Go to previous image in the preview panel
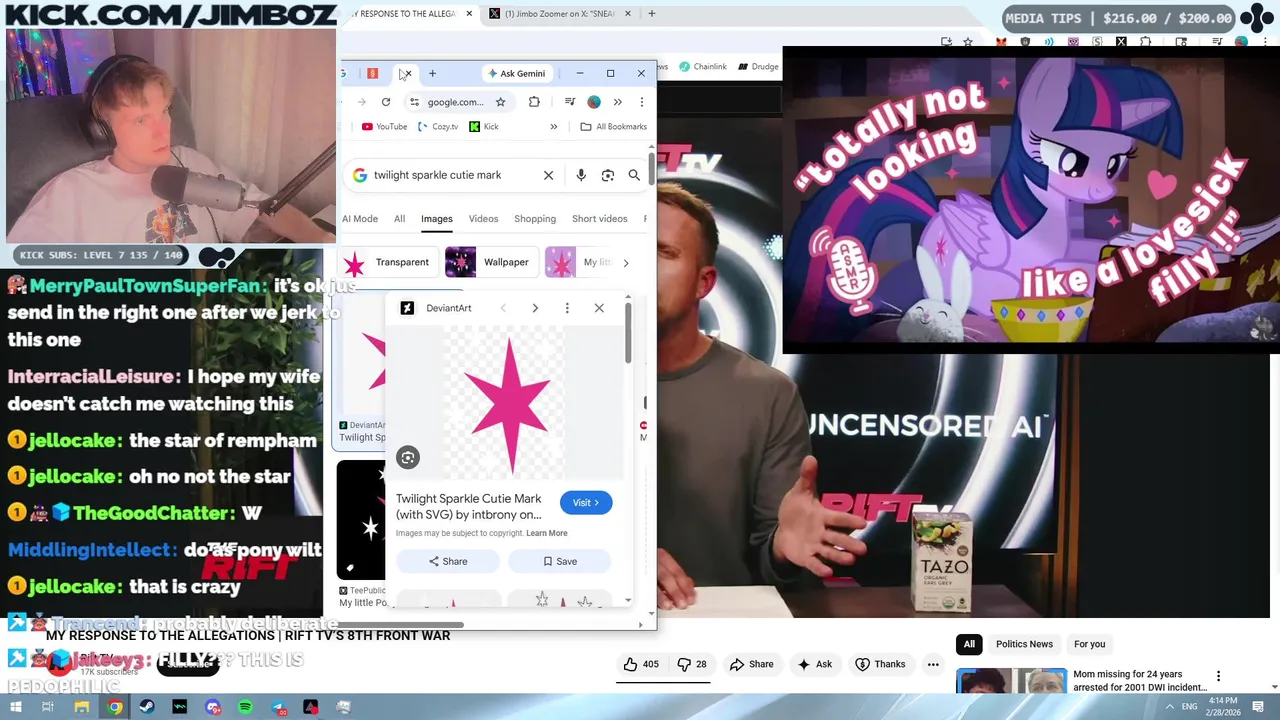 click(x=503, y=308)
